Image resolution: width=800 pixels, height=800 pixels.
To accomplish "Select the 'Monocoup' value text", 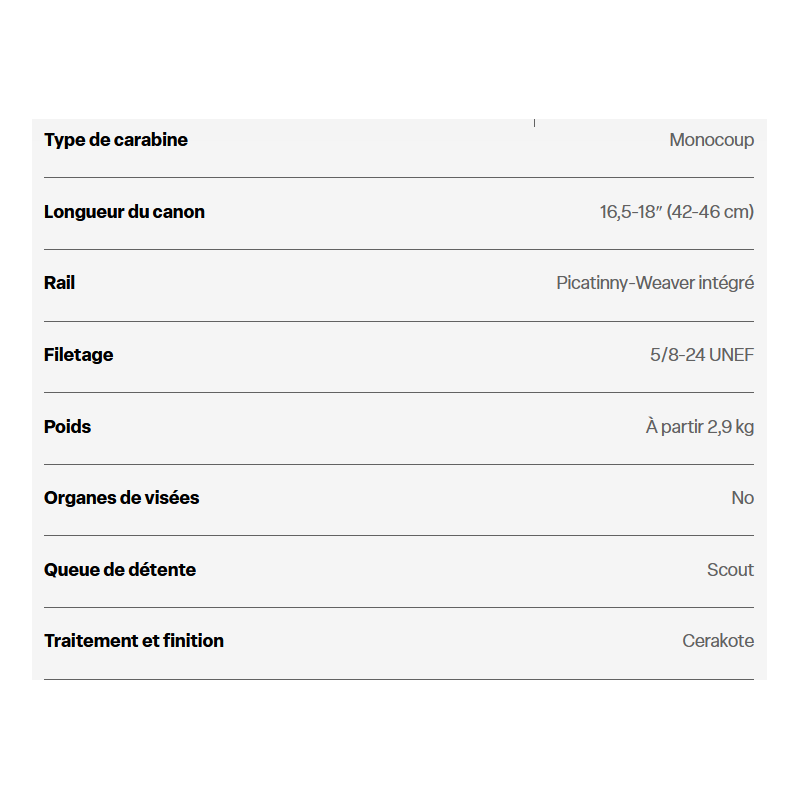I will (712, 140).
